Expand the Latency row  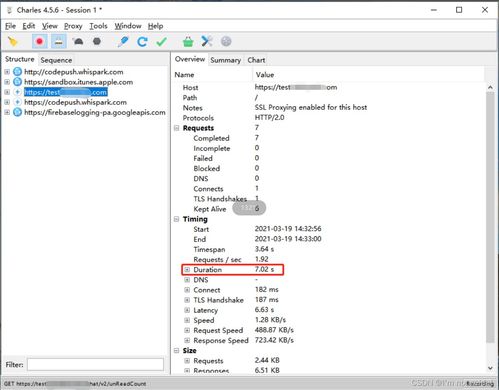click(187, 310)
